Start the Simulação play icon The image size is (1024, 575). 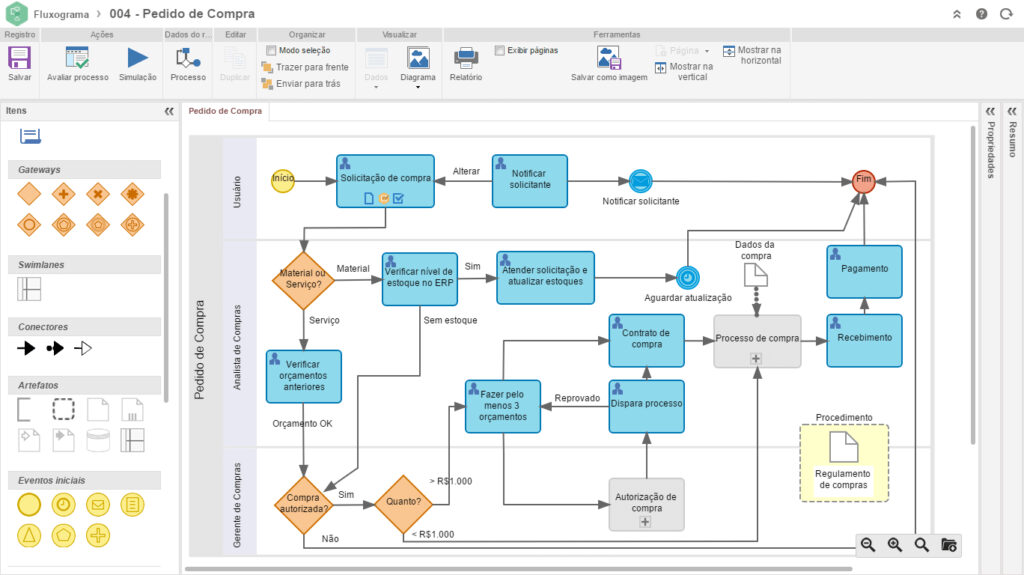(x=137, y=58)
